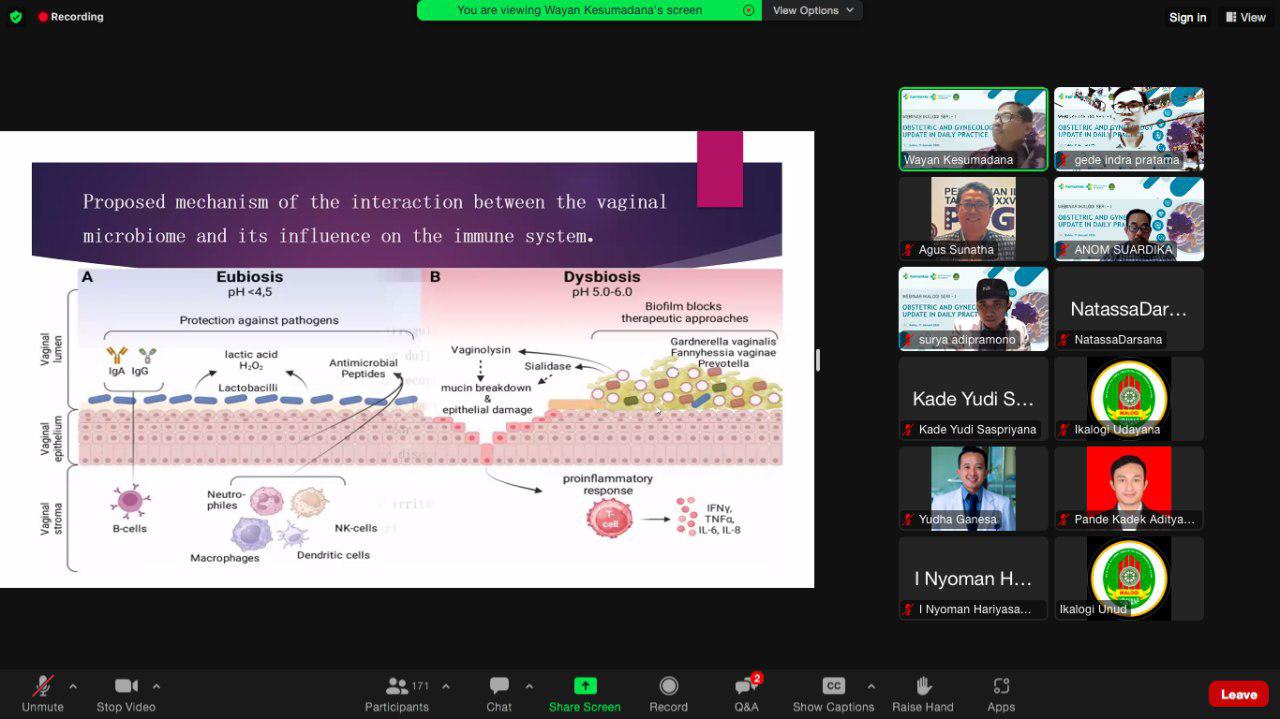Open the Q&A panel

tap(746, 686)
